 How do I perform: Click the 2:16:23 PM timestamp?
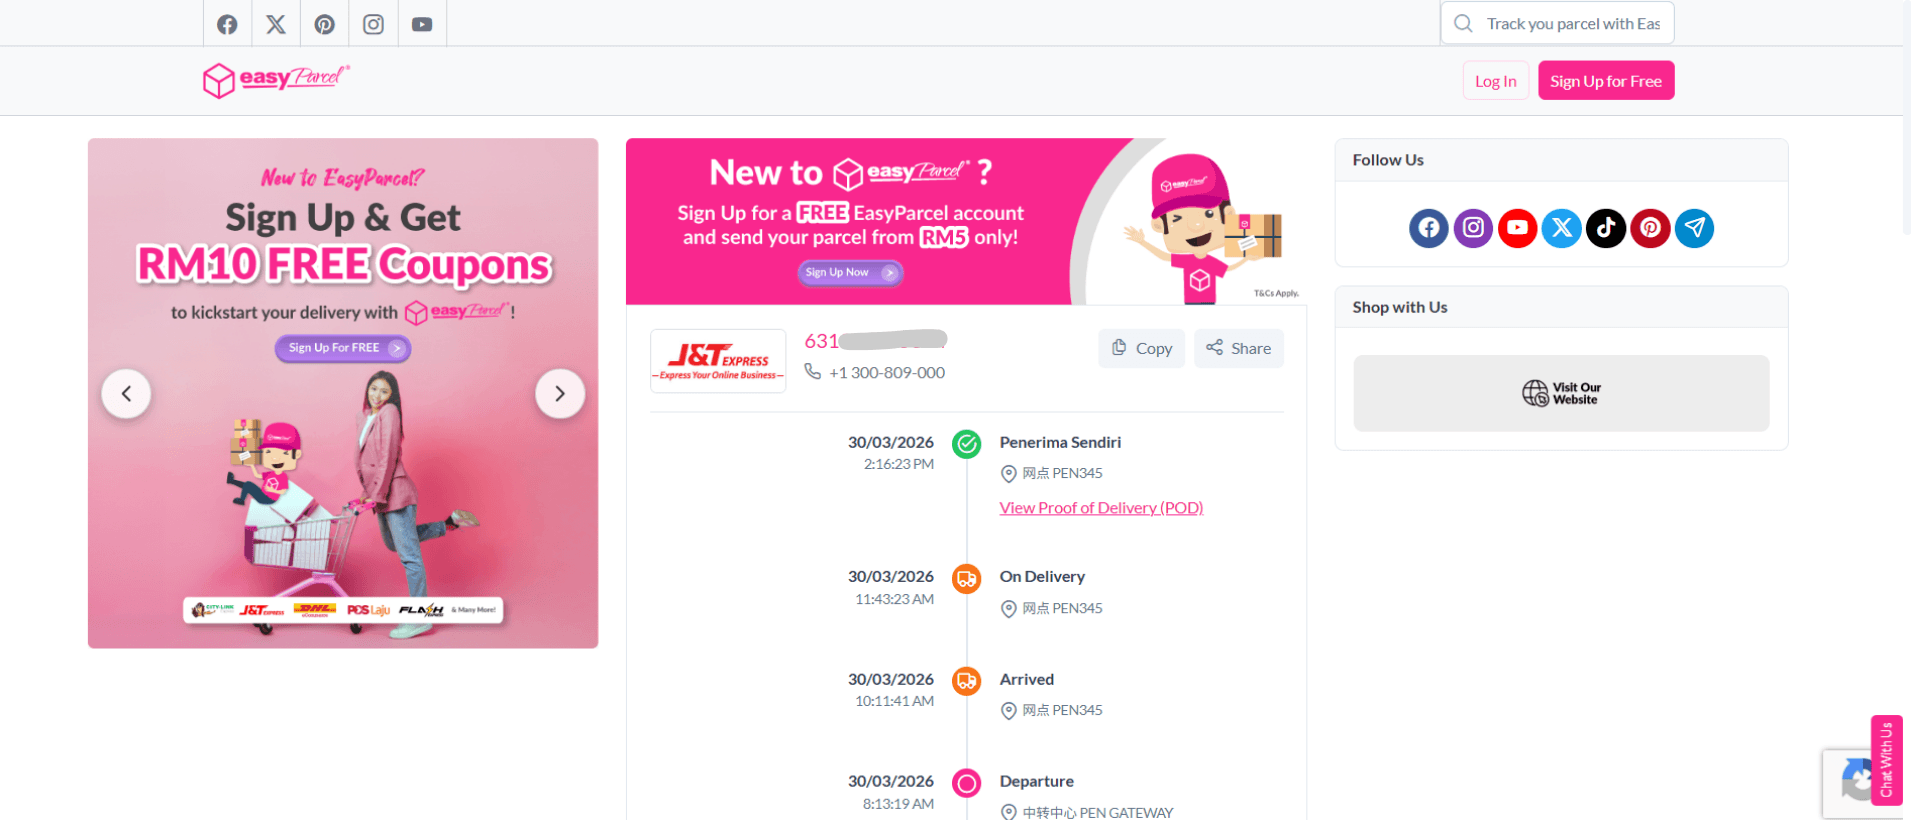click(x=899, y=464)
